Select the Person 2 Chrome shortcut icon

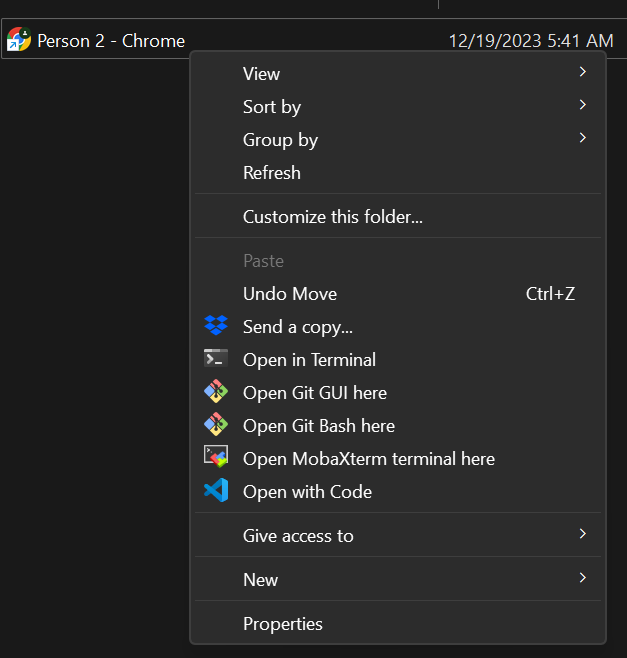(x=18, y=39)
